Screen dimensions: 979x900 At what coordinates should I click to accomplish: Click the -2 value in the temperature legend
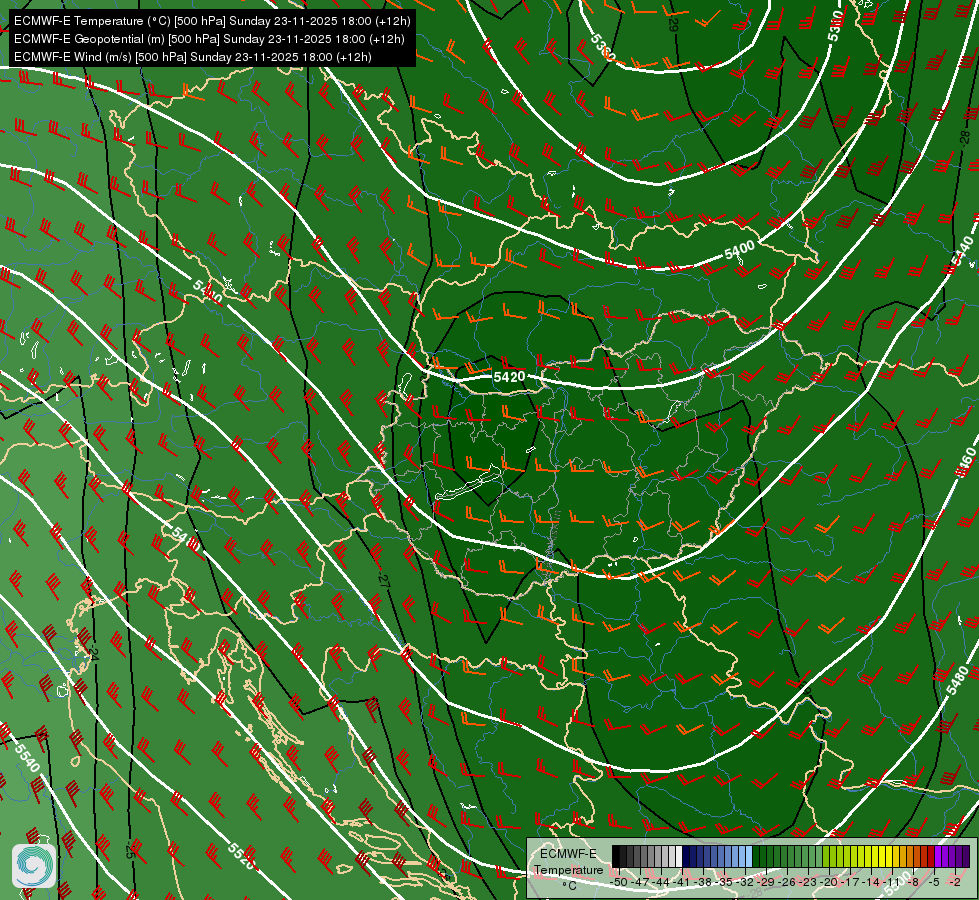tap(954, 882)
